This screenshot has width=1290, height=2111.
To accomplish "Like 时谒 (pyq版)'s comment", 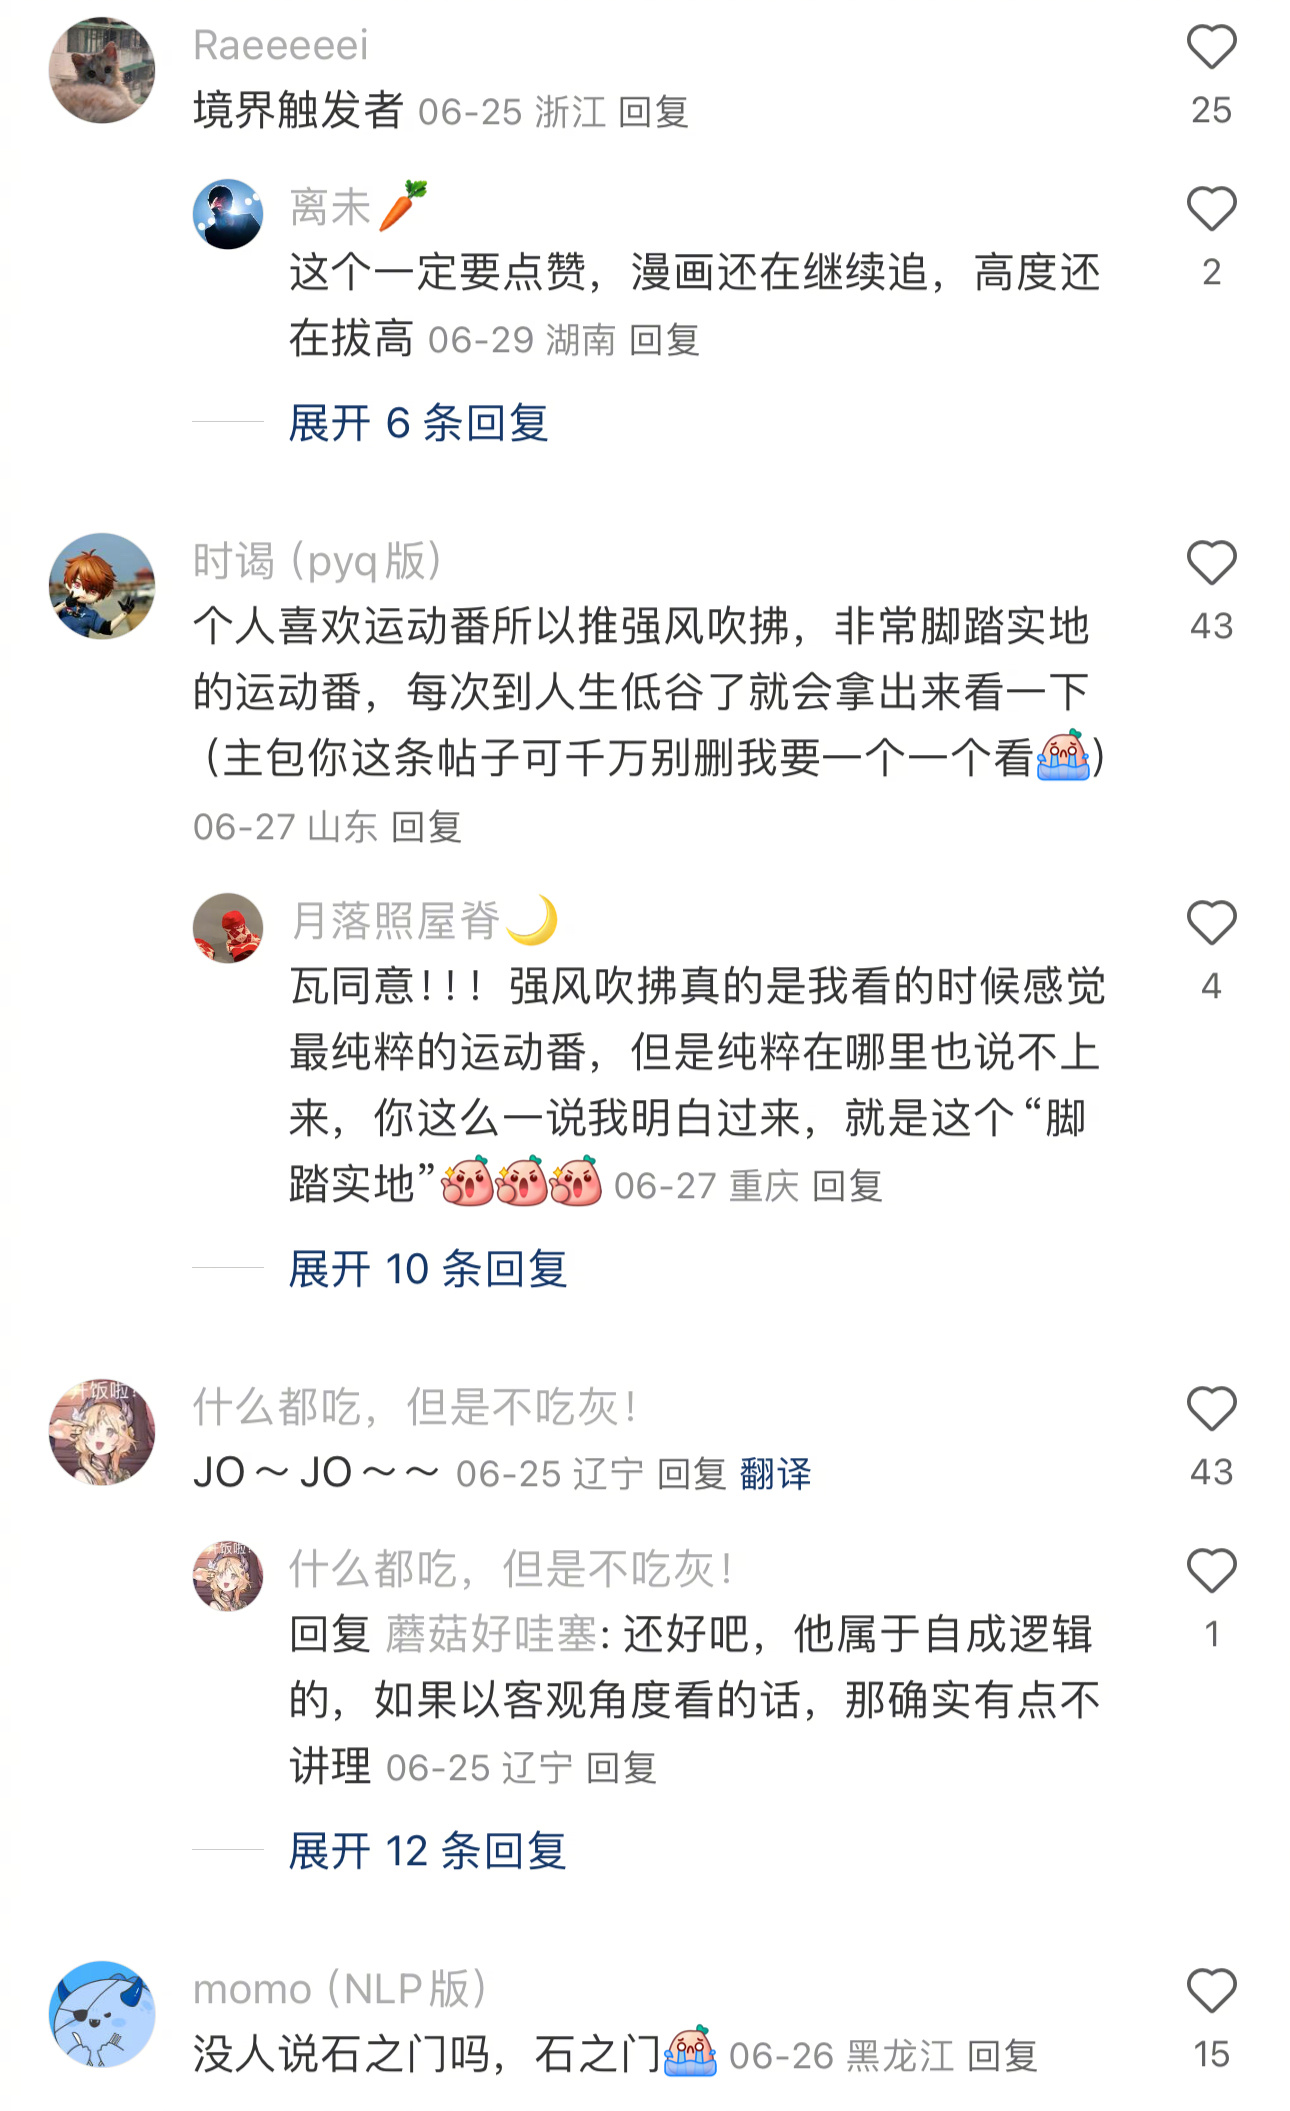I will coord(1211,563).
